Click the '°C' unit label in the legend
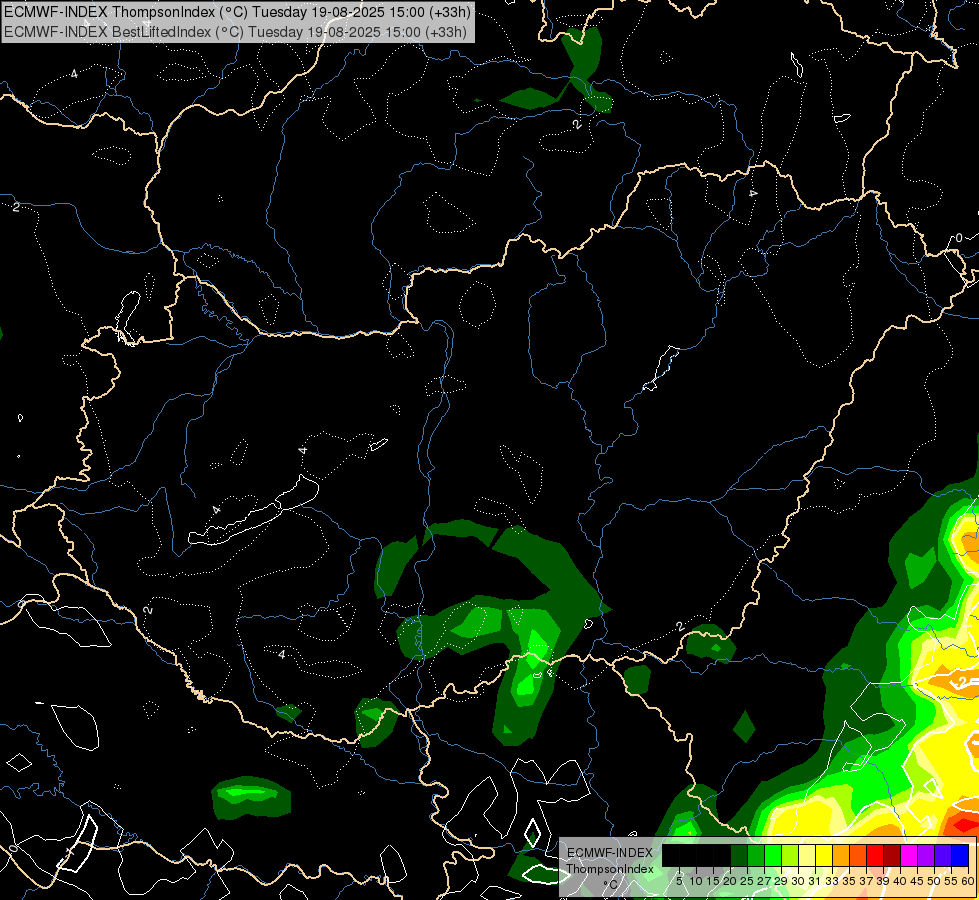 tap(610, 885)
